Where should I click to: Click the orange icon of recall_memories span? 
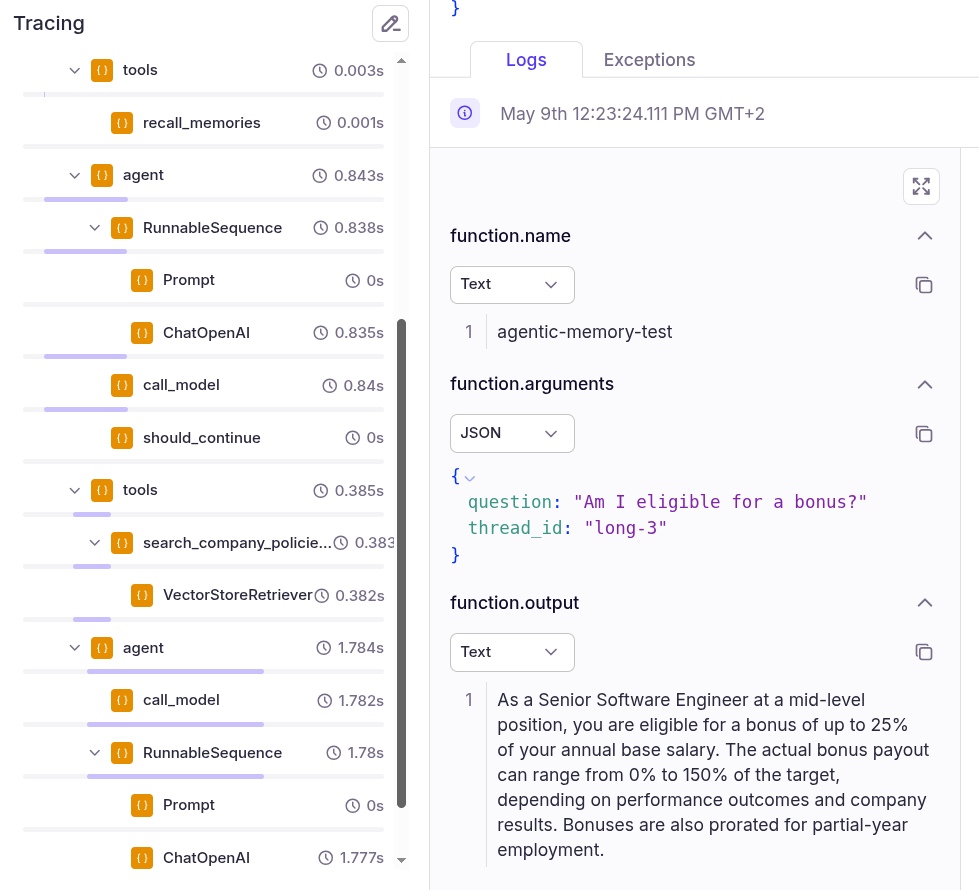click(122, 123)
